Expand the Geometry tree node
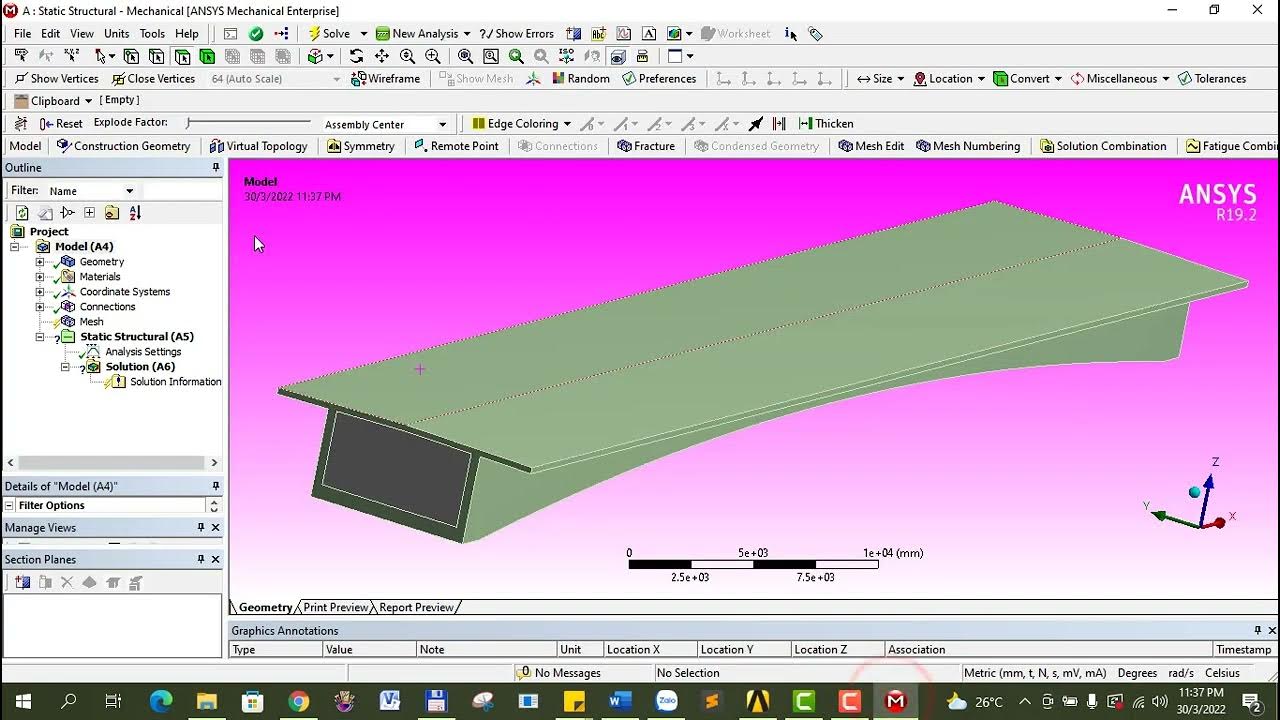This screenshot has width=1280, height=720. pos(40,262)
